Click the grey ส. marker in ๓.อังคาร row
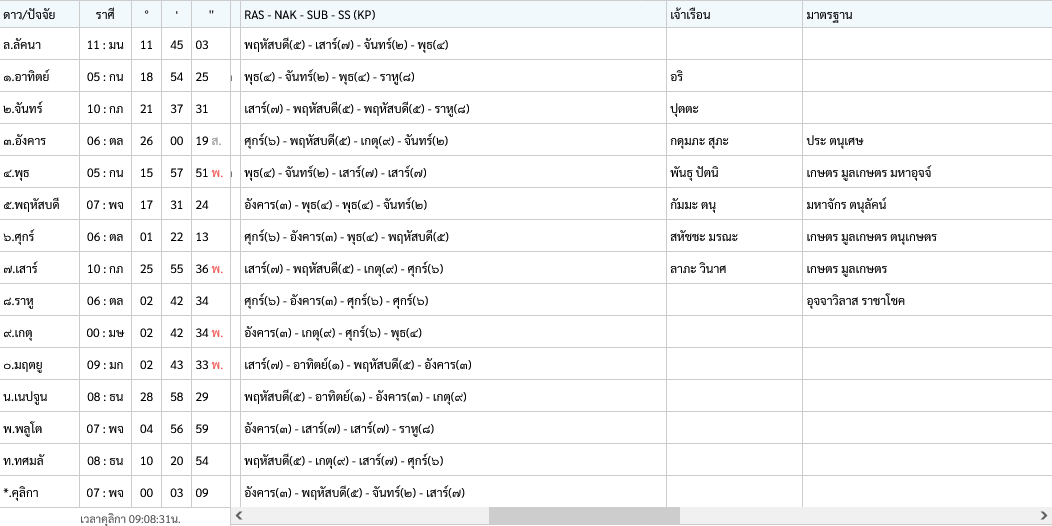 pos(216,141)
